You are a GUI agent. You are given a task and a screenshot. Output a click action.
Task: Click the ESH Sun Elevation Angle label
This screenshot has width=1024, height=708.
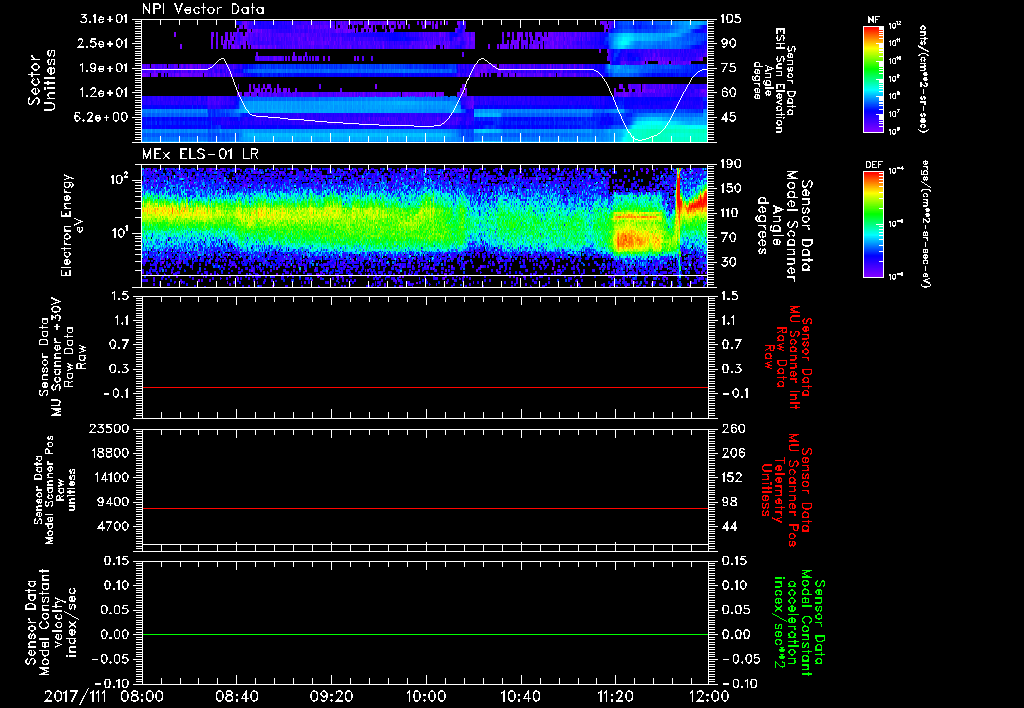[x=780, y=80]
